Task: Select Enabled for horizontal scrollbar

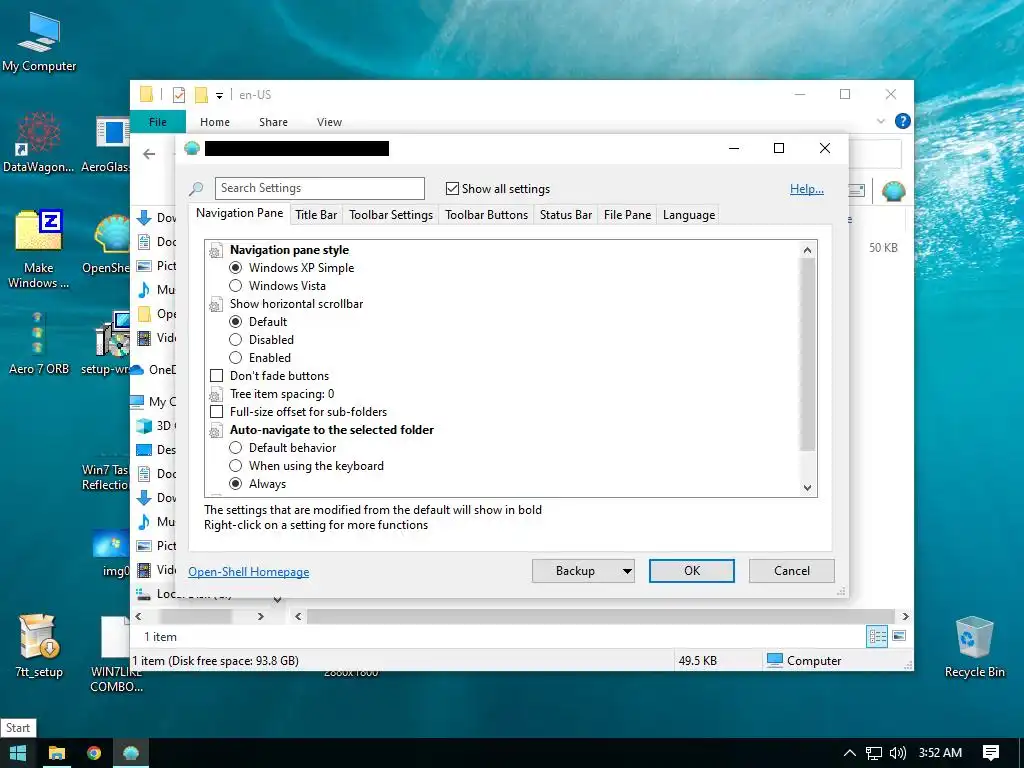Action: tap(236, 357)
